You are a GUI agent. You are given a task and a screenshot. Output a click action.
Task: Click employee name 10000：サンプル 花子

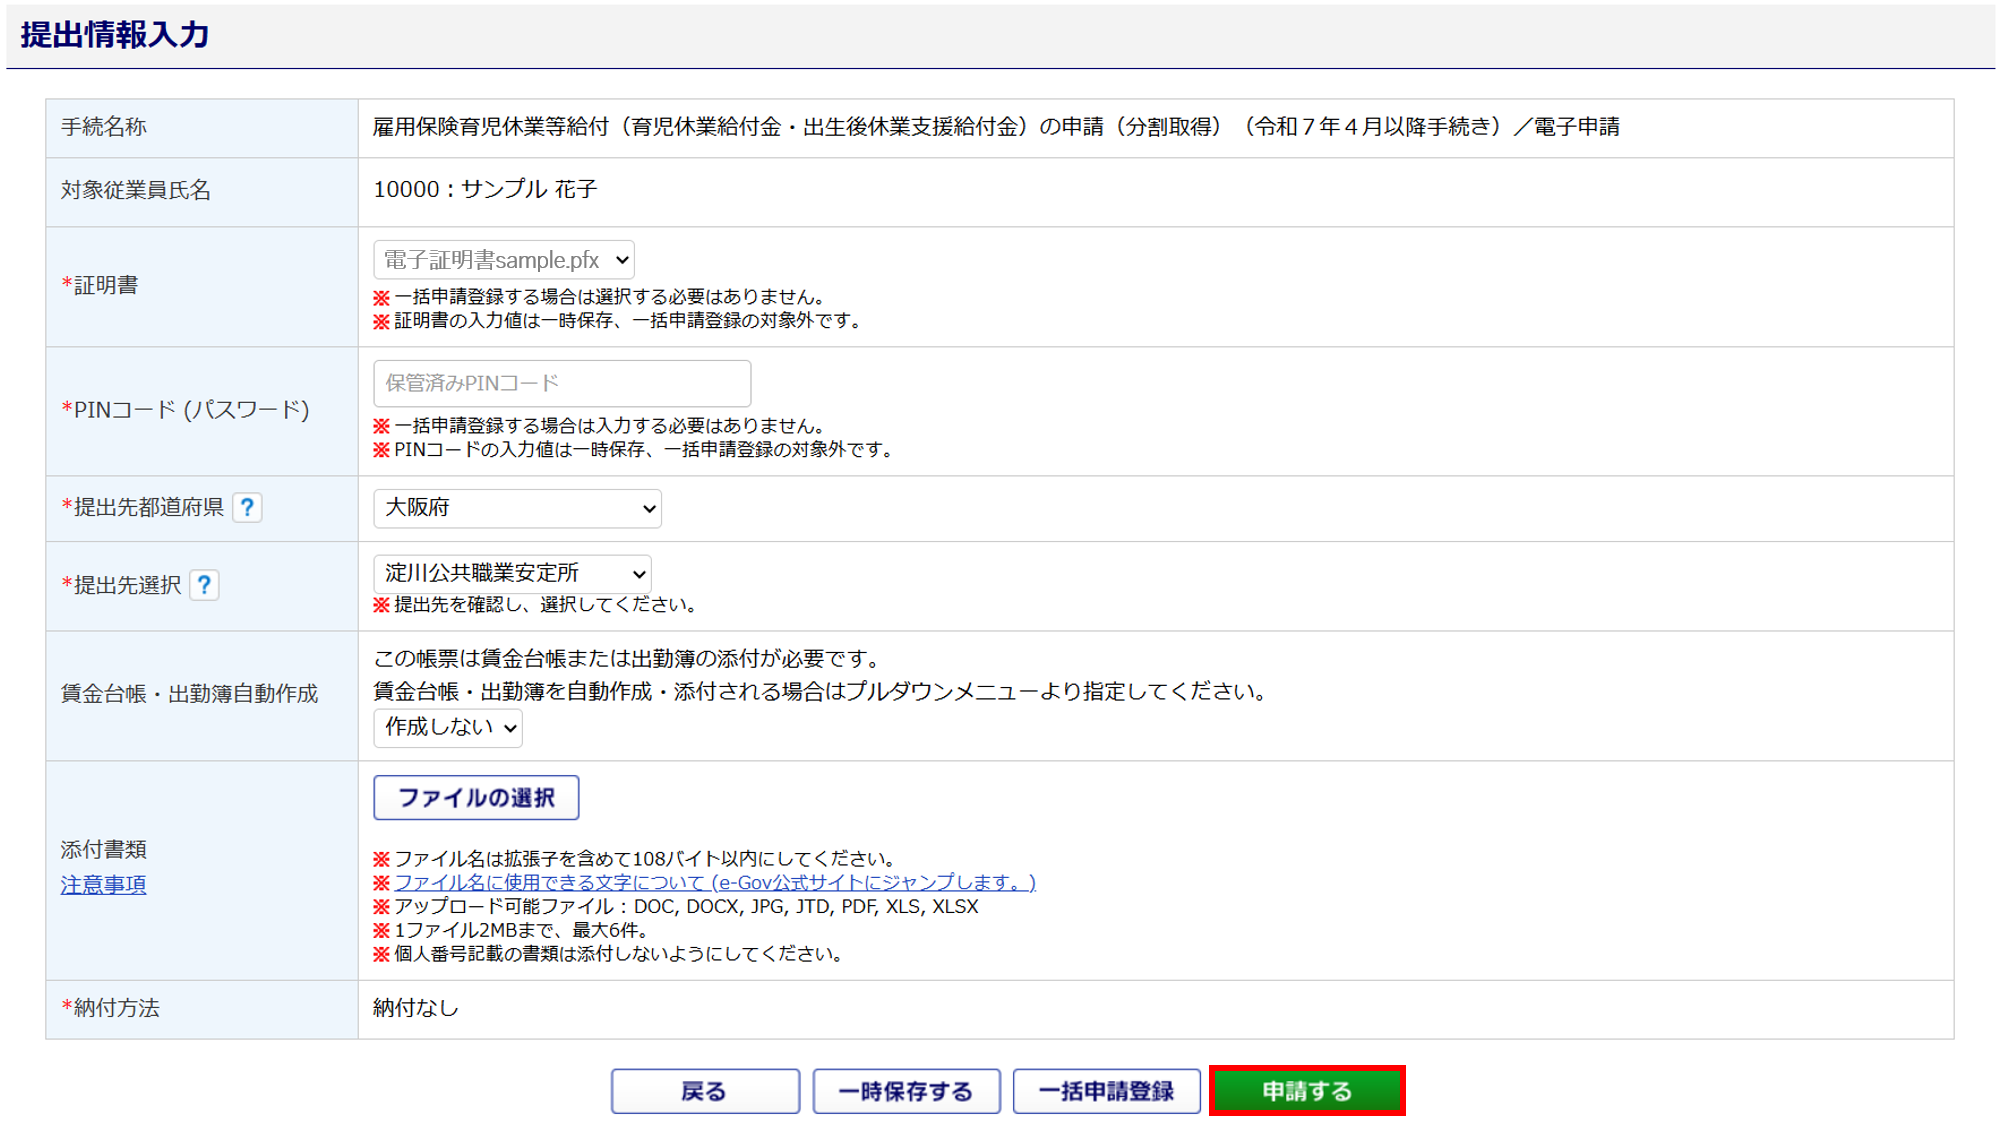pyautogui.click(x=485, y=190)
